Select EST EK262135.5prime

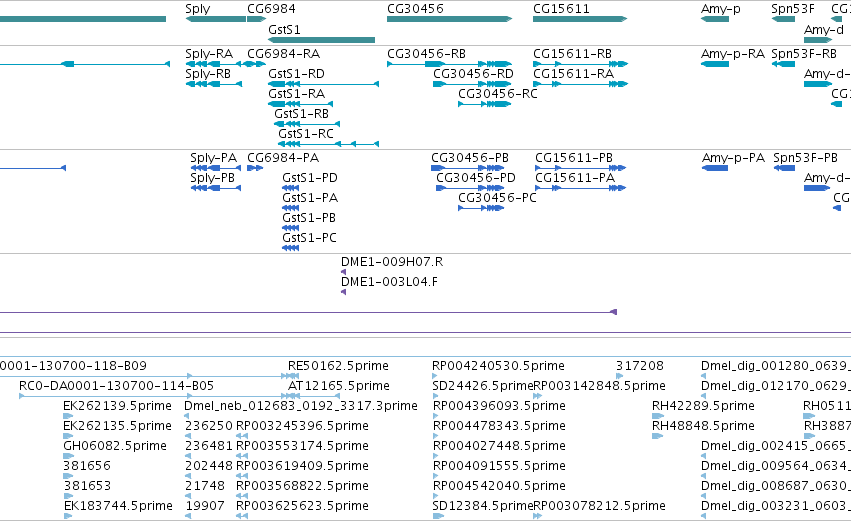[x=117, y=426]
